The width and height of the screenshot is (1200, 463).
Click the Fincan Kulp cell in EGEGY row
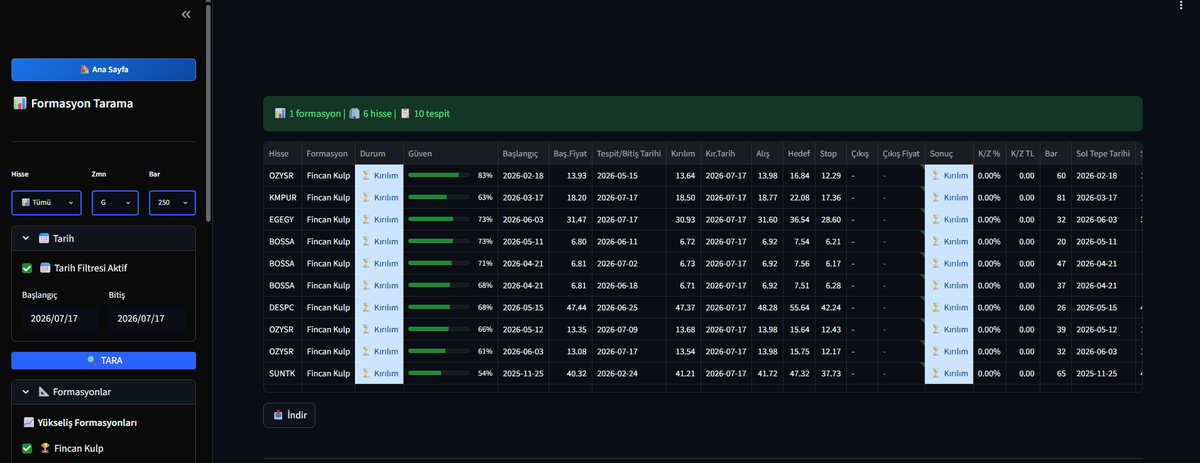[328, 220]
